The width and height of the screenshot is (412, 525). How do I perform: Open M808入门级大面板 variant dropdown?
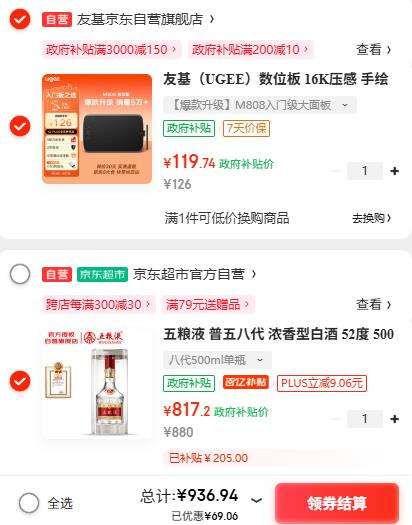click(260, 105)
